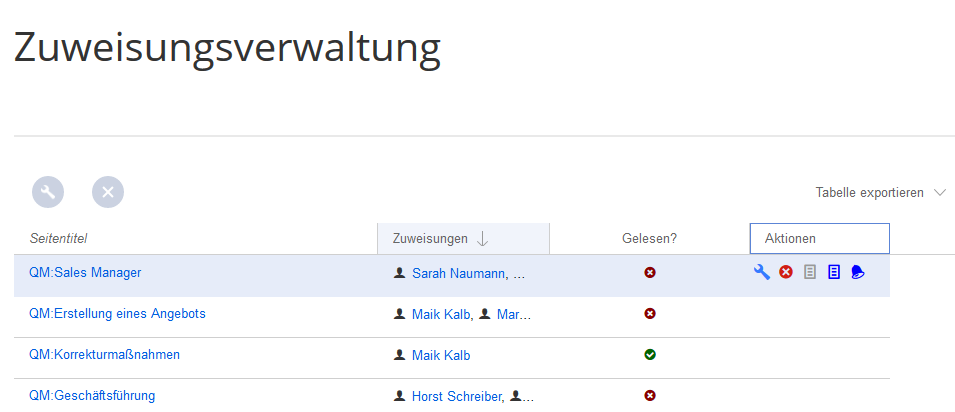The height and width of the screenshot is (412, 955).
Task: Click the blue bell reminder icon
Action: pos(858,272)
